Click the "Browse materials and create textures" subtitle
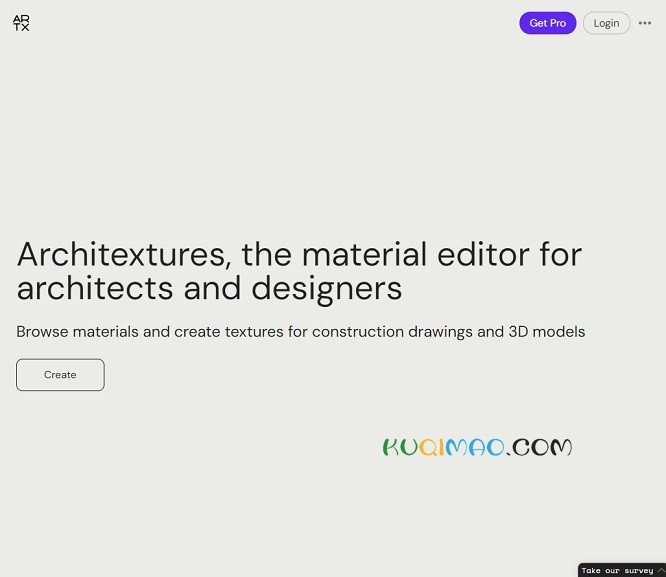 pyautogui.click(x=301, y=332)
